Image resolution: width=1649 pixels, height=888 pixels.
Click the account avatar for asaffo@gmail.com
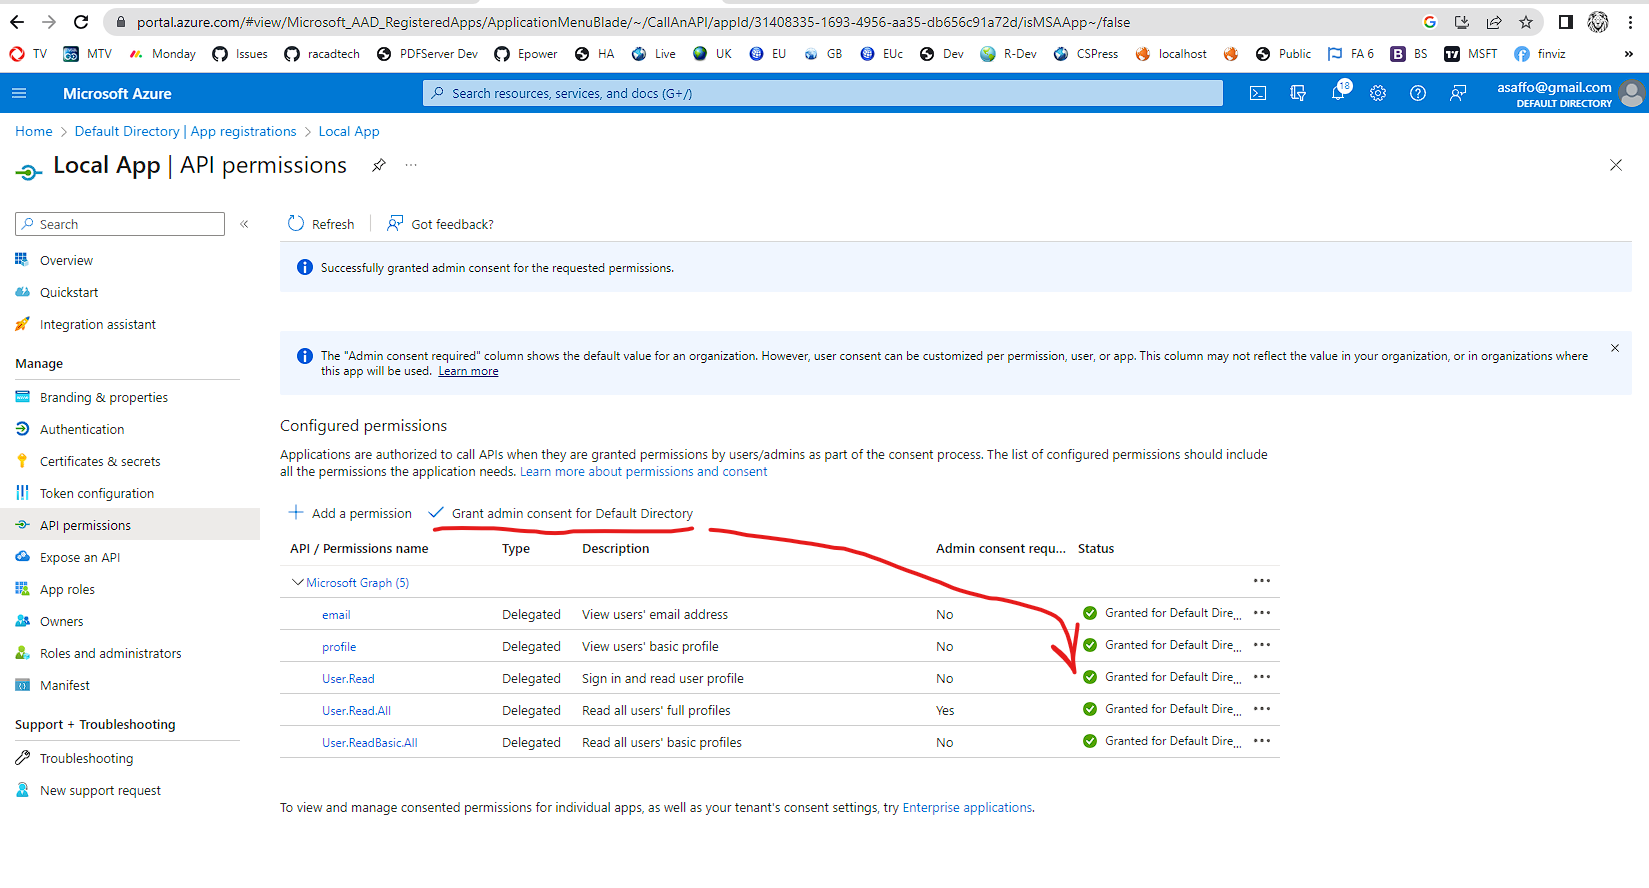click(x=1632, y=93)
